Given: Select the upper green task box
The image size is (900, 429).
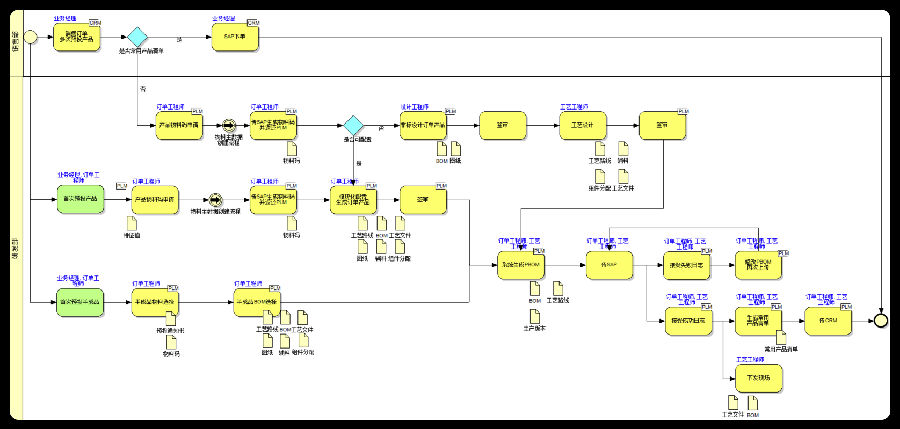Looking at the screenshot, I should (x=81, y=199).
